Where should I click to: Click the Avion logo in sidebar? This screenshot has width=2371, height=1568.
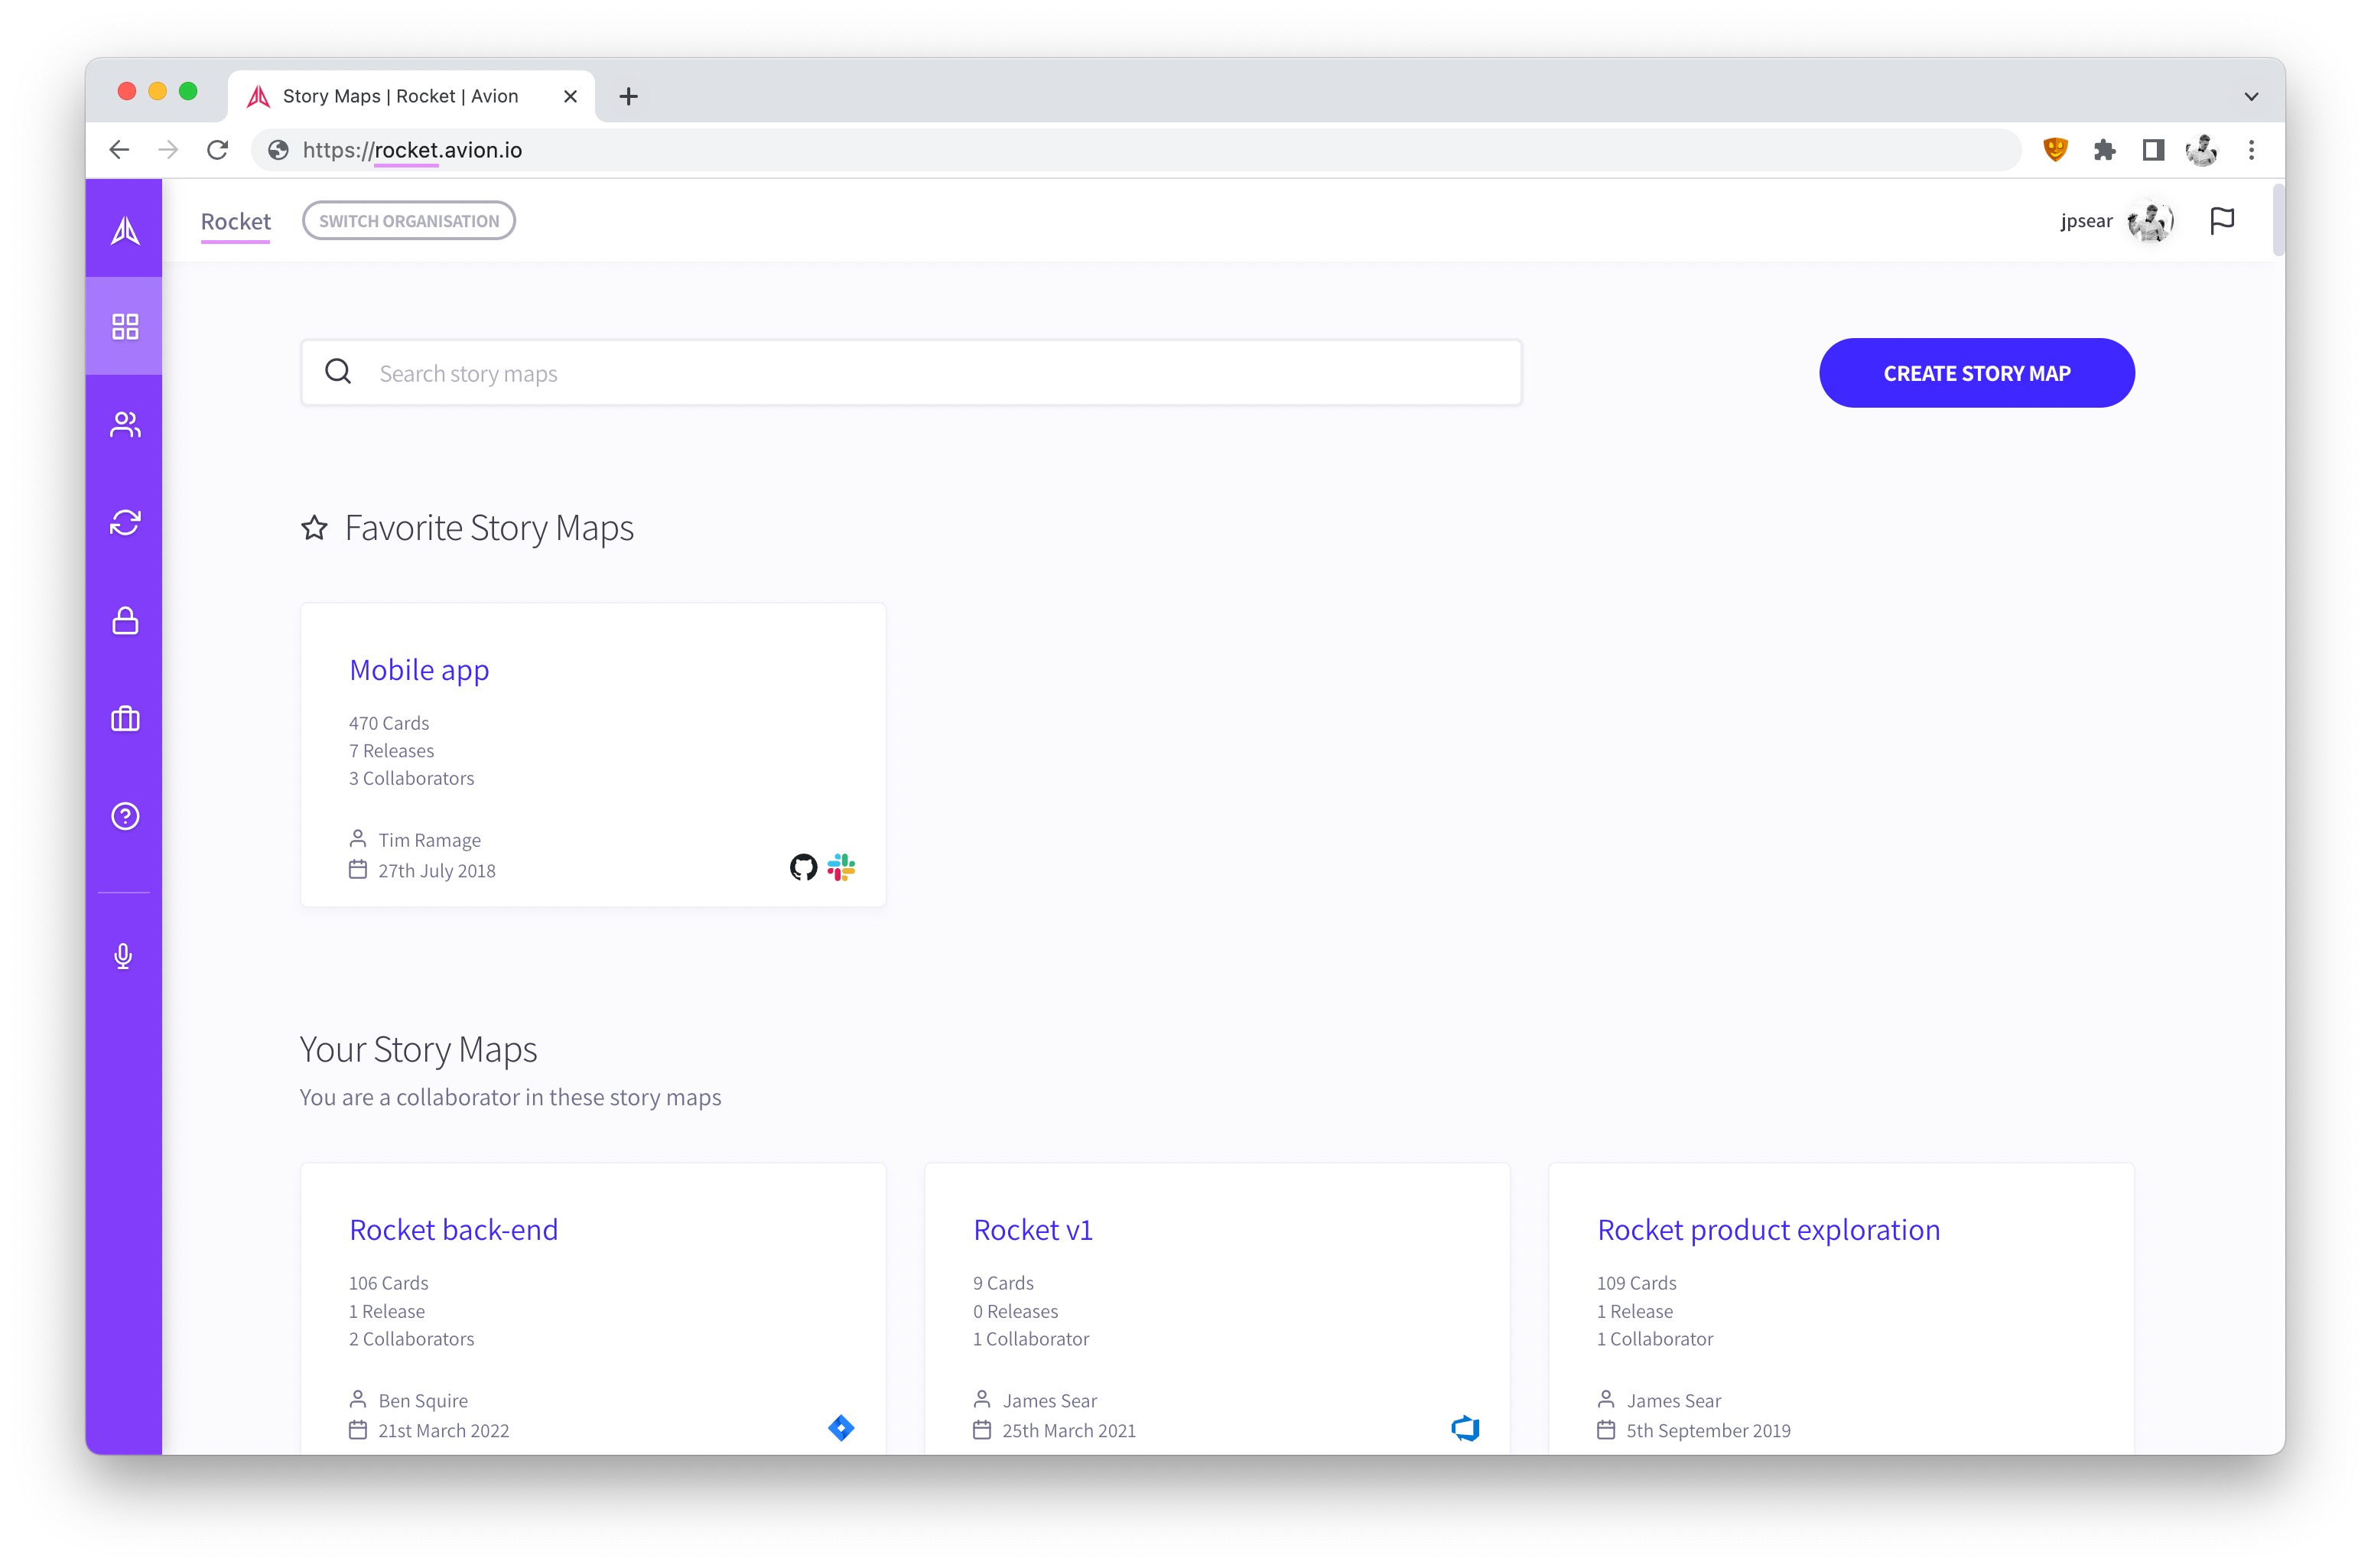(x=125, y=230)
